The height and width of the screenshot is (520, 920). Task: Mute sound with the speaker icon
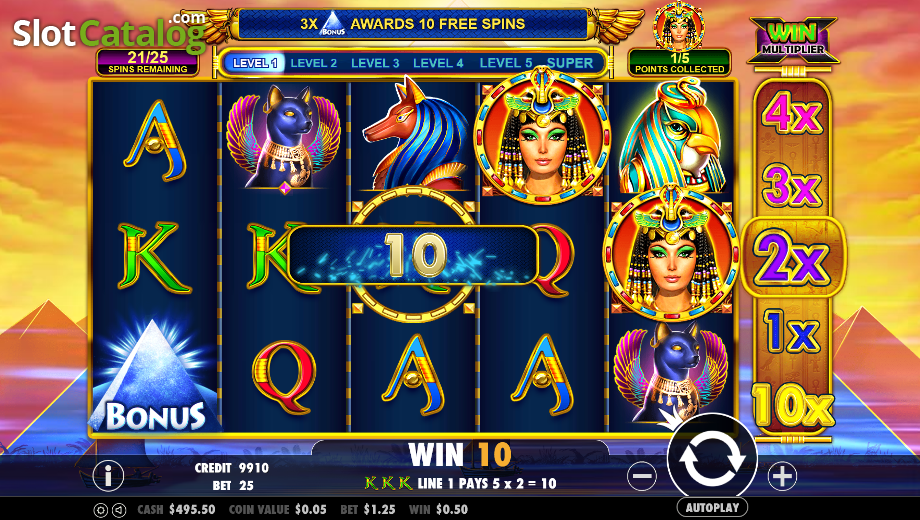click(119, 510)
